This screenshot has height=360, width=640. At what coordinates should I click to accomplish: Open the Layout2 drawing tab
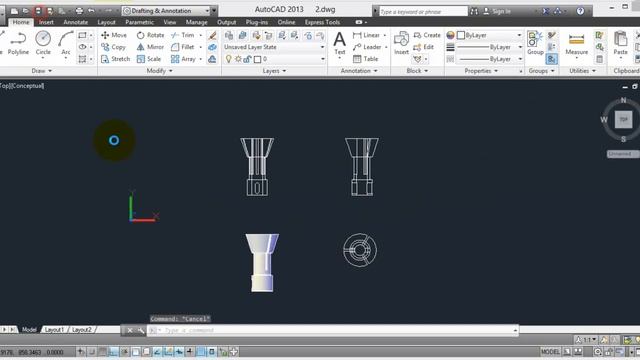82,329
